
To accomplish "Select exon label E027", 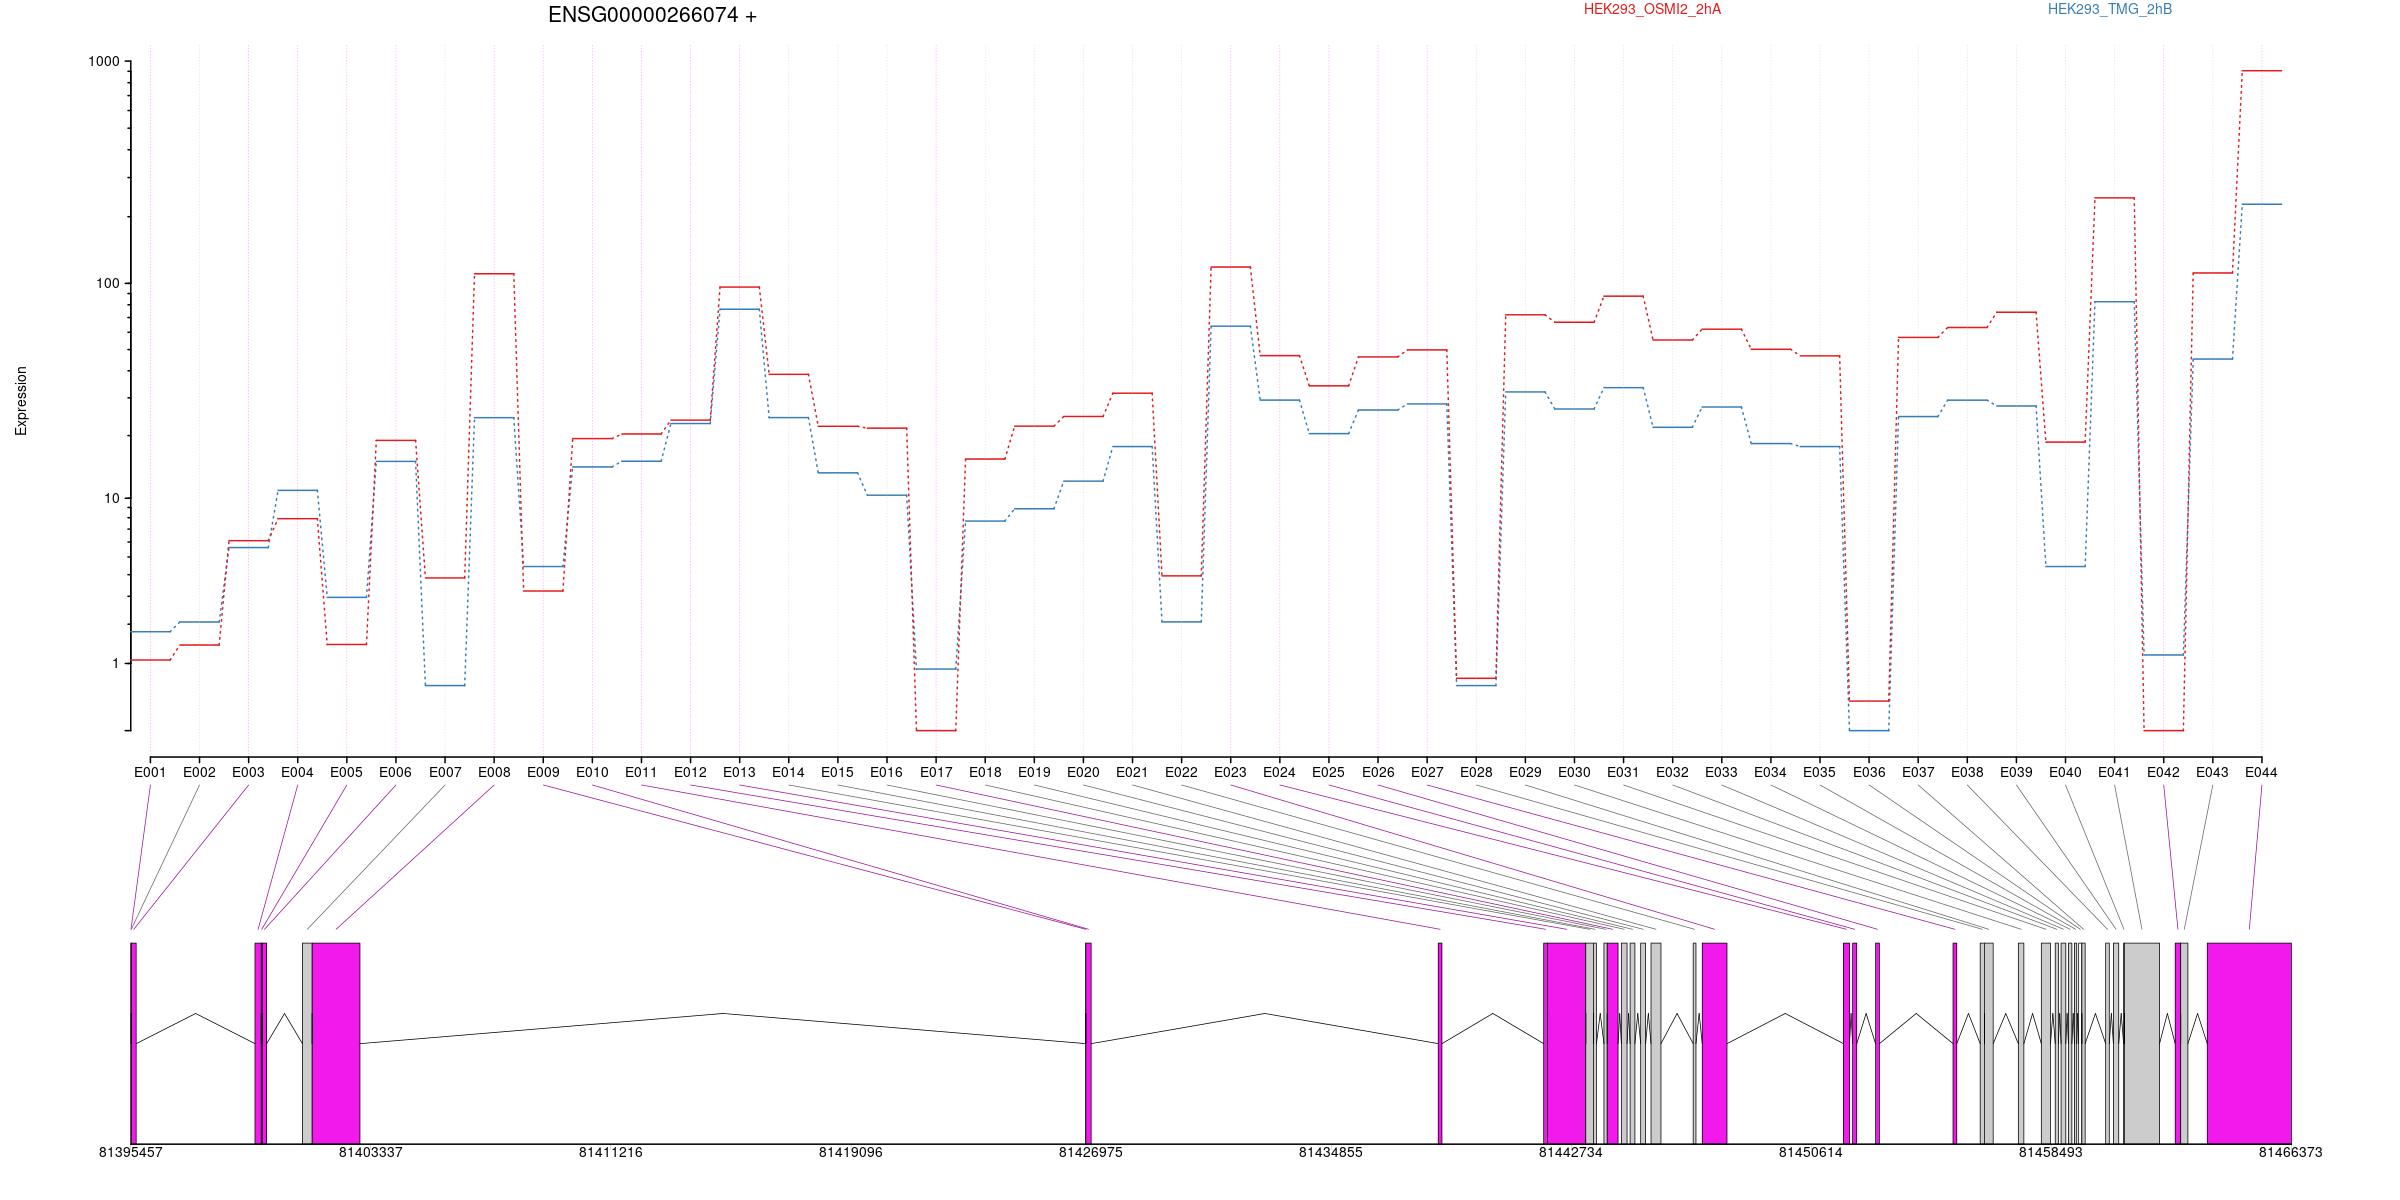I will click(1427, 772).
